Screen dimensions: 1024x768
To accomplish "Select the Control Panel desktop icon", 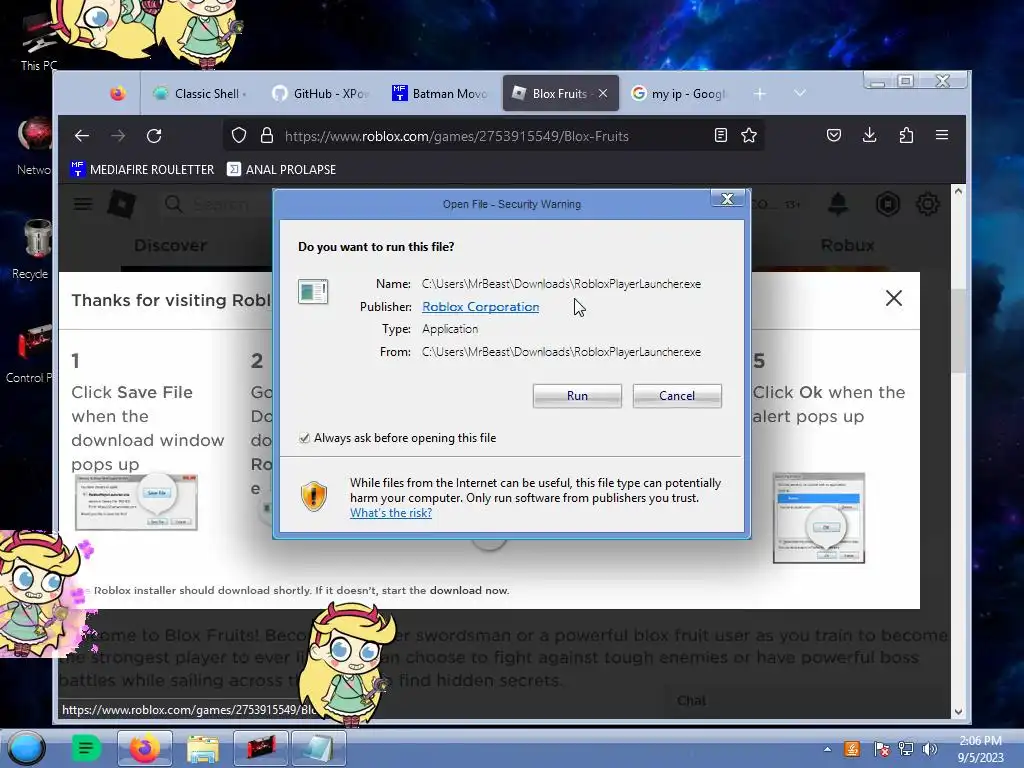I will [30, 353].
